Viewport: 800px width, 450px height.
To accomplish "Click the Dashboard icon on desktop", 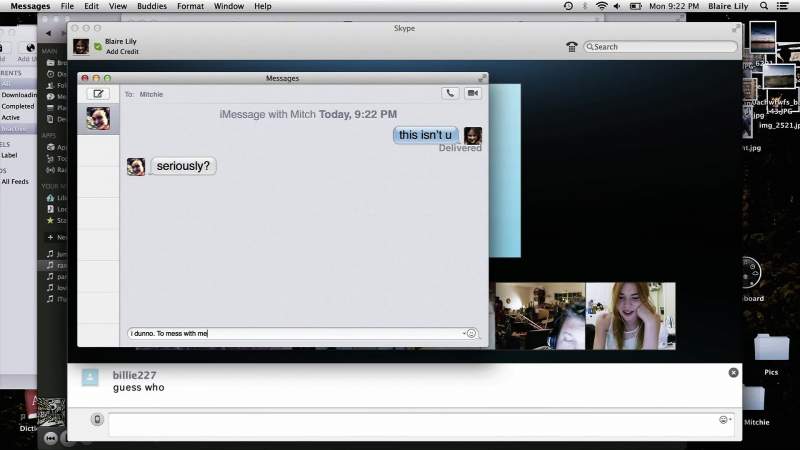I will tap(752, 272).
